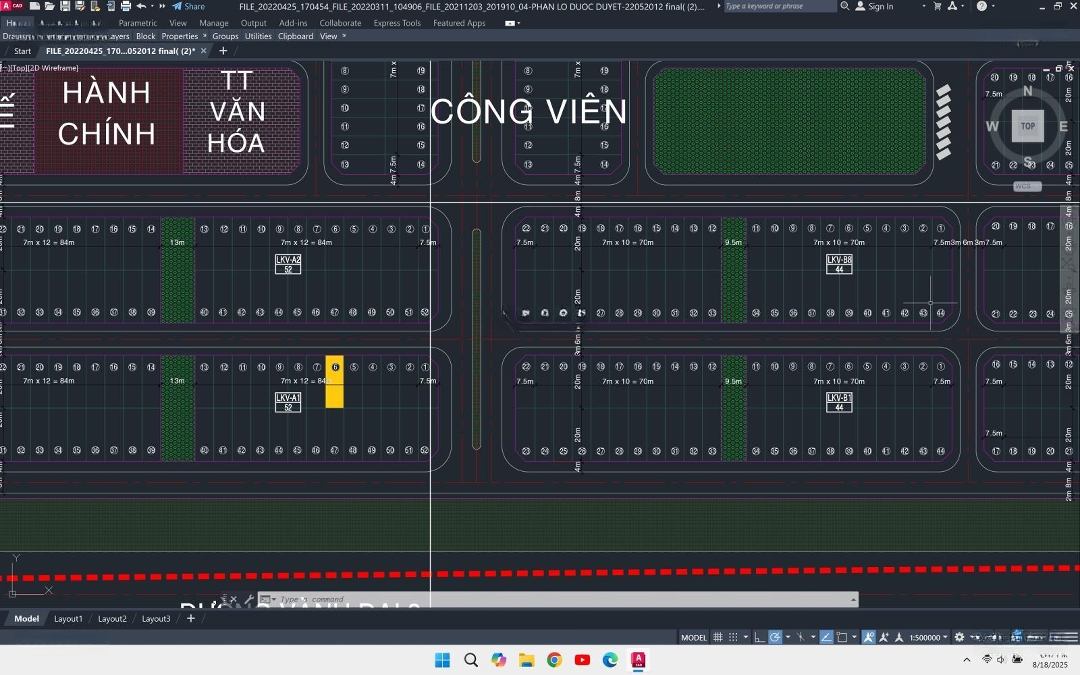This screenshot has height=675, width=1080.
Task: Click the TOP face of the ViewCube
Action: (x=1027, y=126)
